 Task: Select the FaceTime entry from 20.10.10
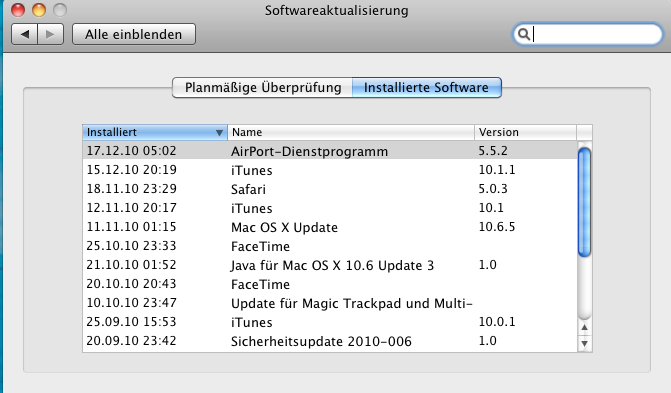pos(330,284)
